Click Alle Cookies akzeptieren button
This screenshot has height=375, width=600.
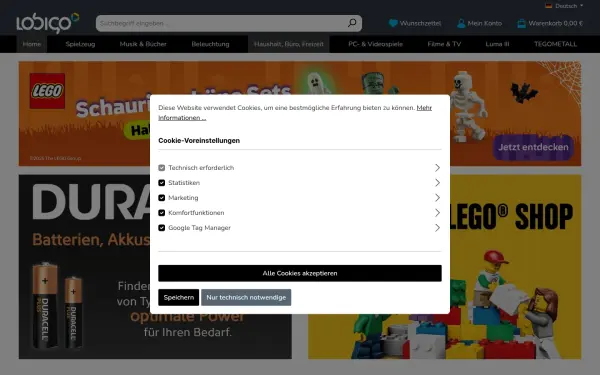(x=300, y=273)
